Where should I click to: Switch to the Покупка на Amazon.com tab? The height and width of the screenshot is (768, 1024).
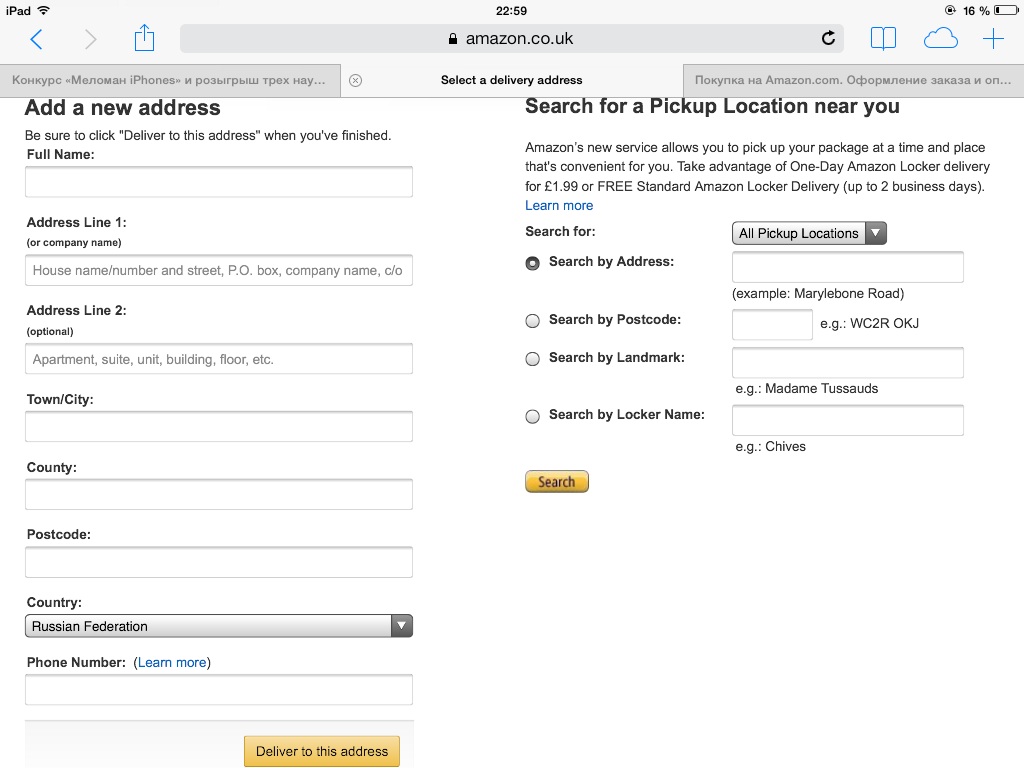pyautogui.click(x=853, y=80)
